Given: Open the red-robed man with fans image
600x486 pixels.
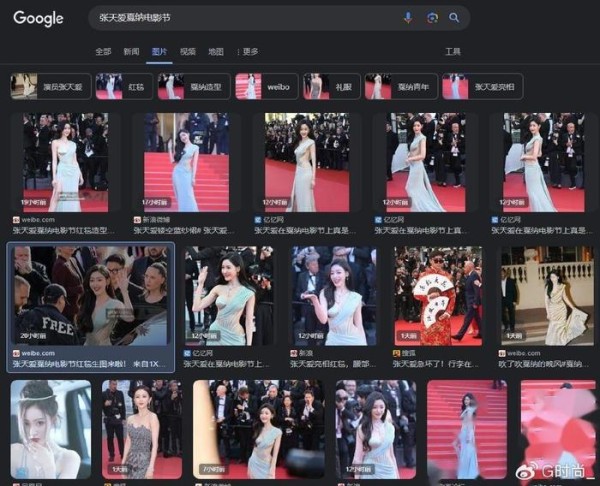Looking at the screenshot, I should click(x=439, y=296).
